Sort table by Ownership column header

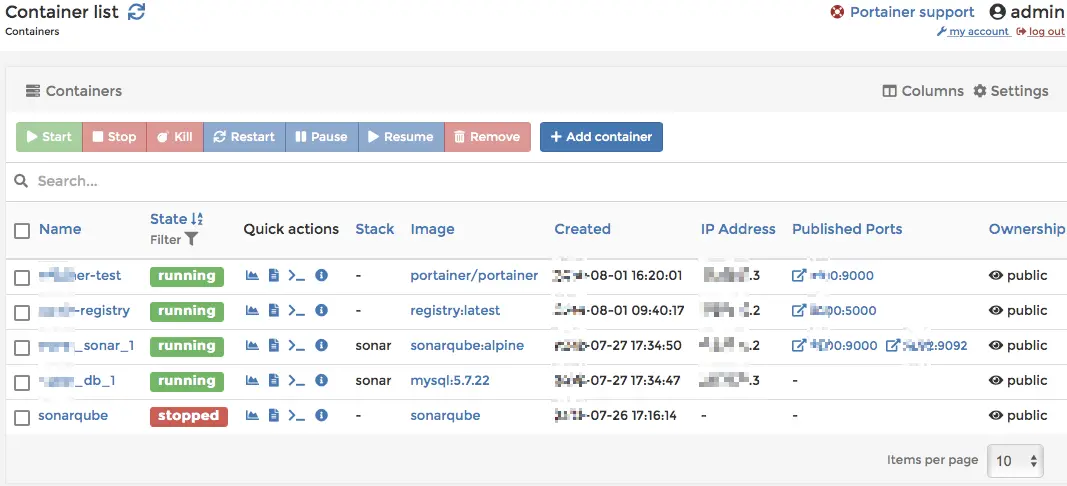[1027, 229]
